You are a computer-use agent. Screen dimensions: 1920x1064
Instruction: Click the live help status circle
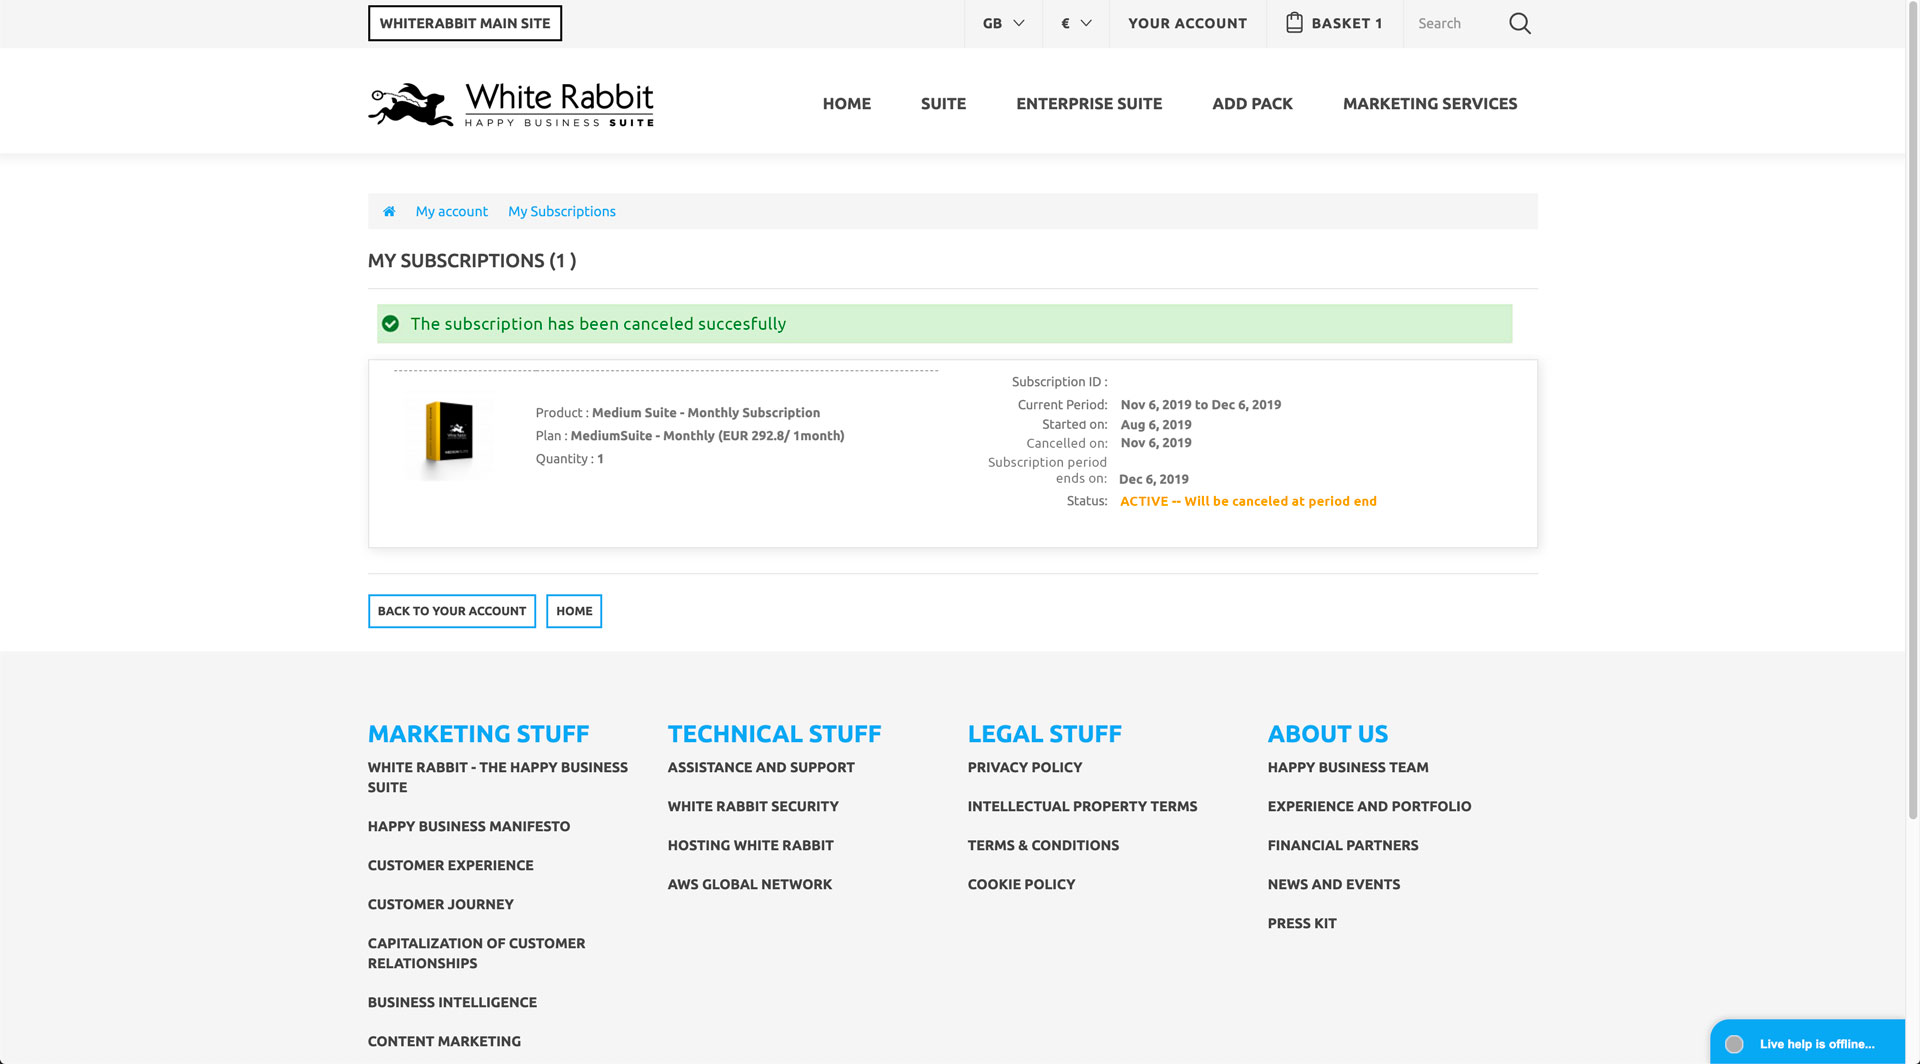pyautogui.click(x=1735, y=1044)
